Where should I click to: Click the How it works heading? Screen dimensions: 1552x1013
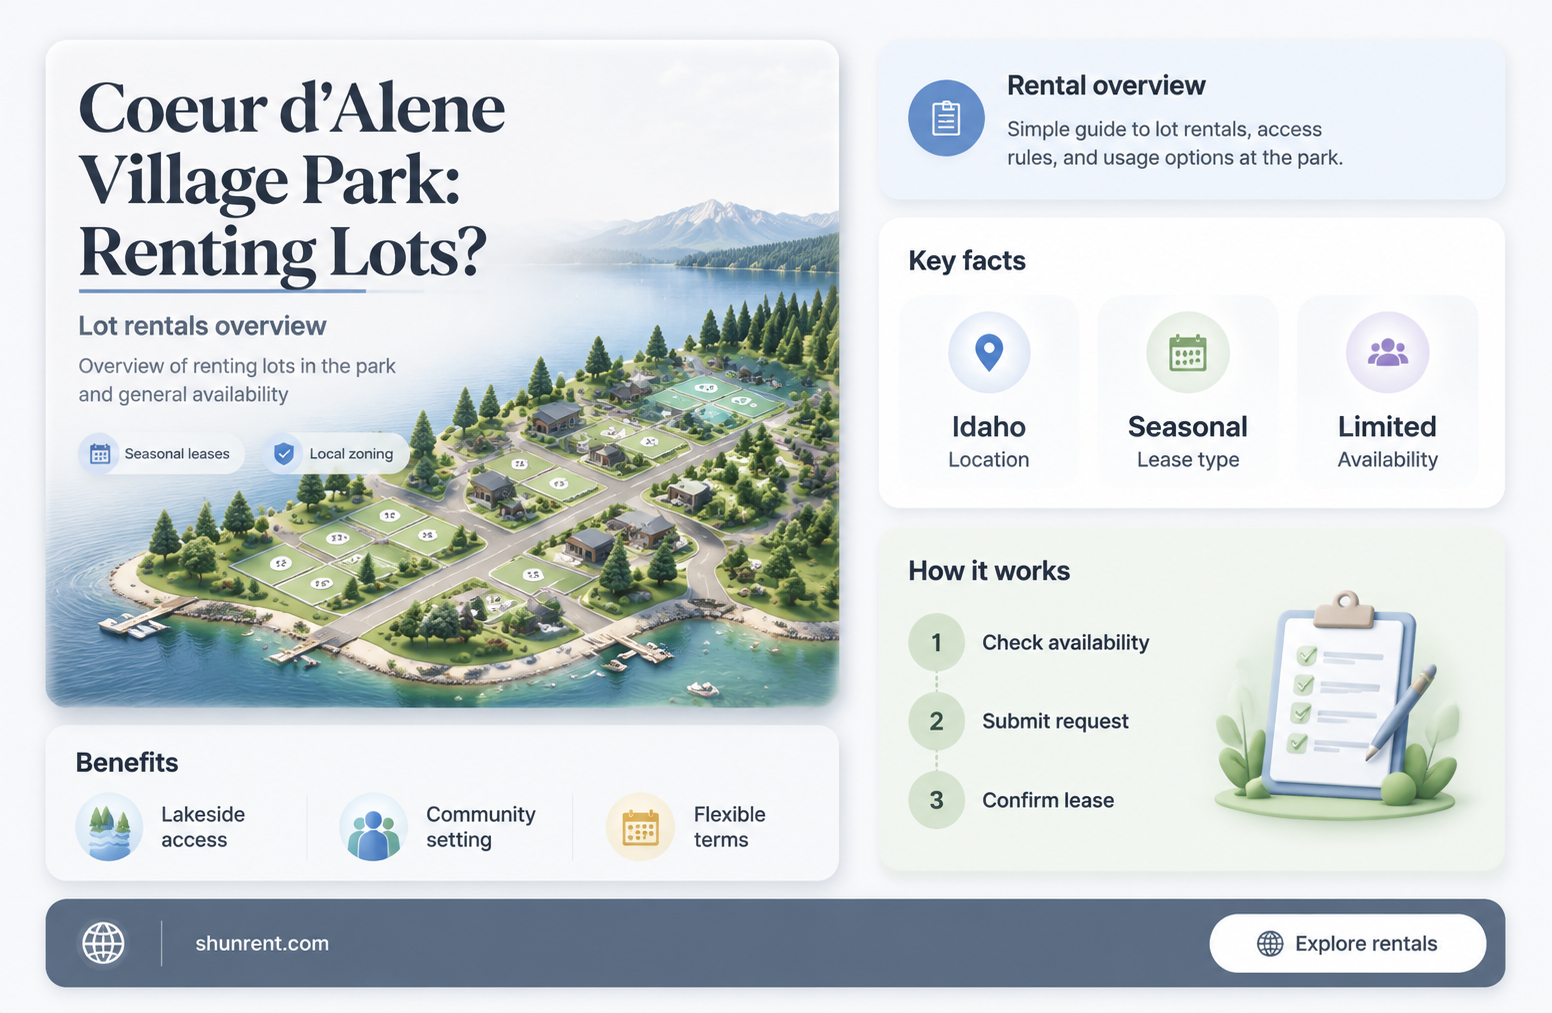(989, 571)
